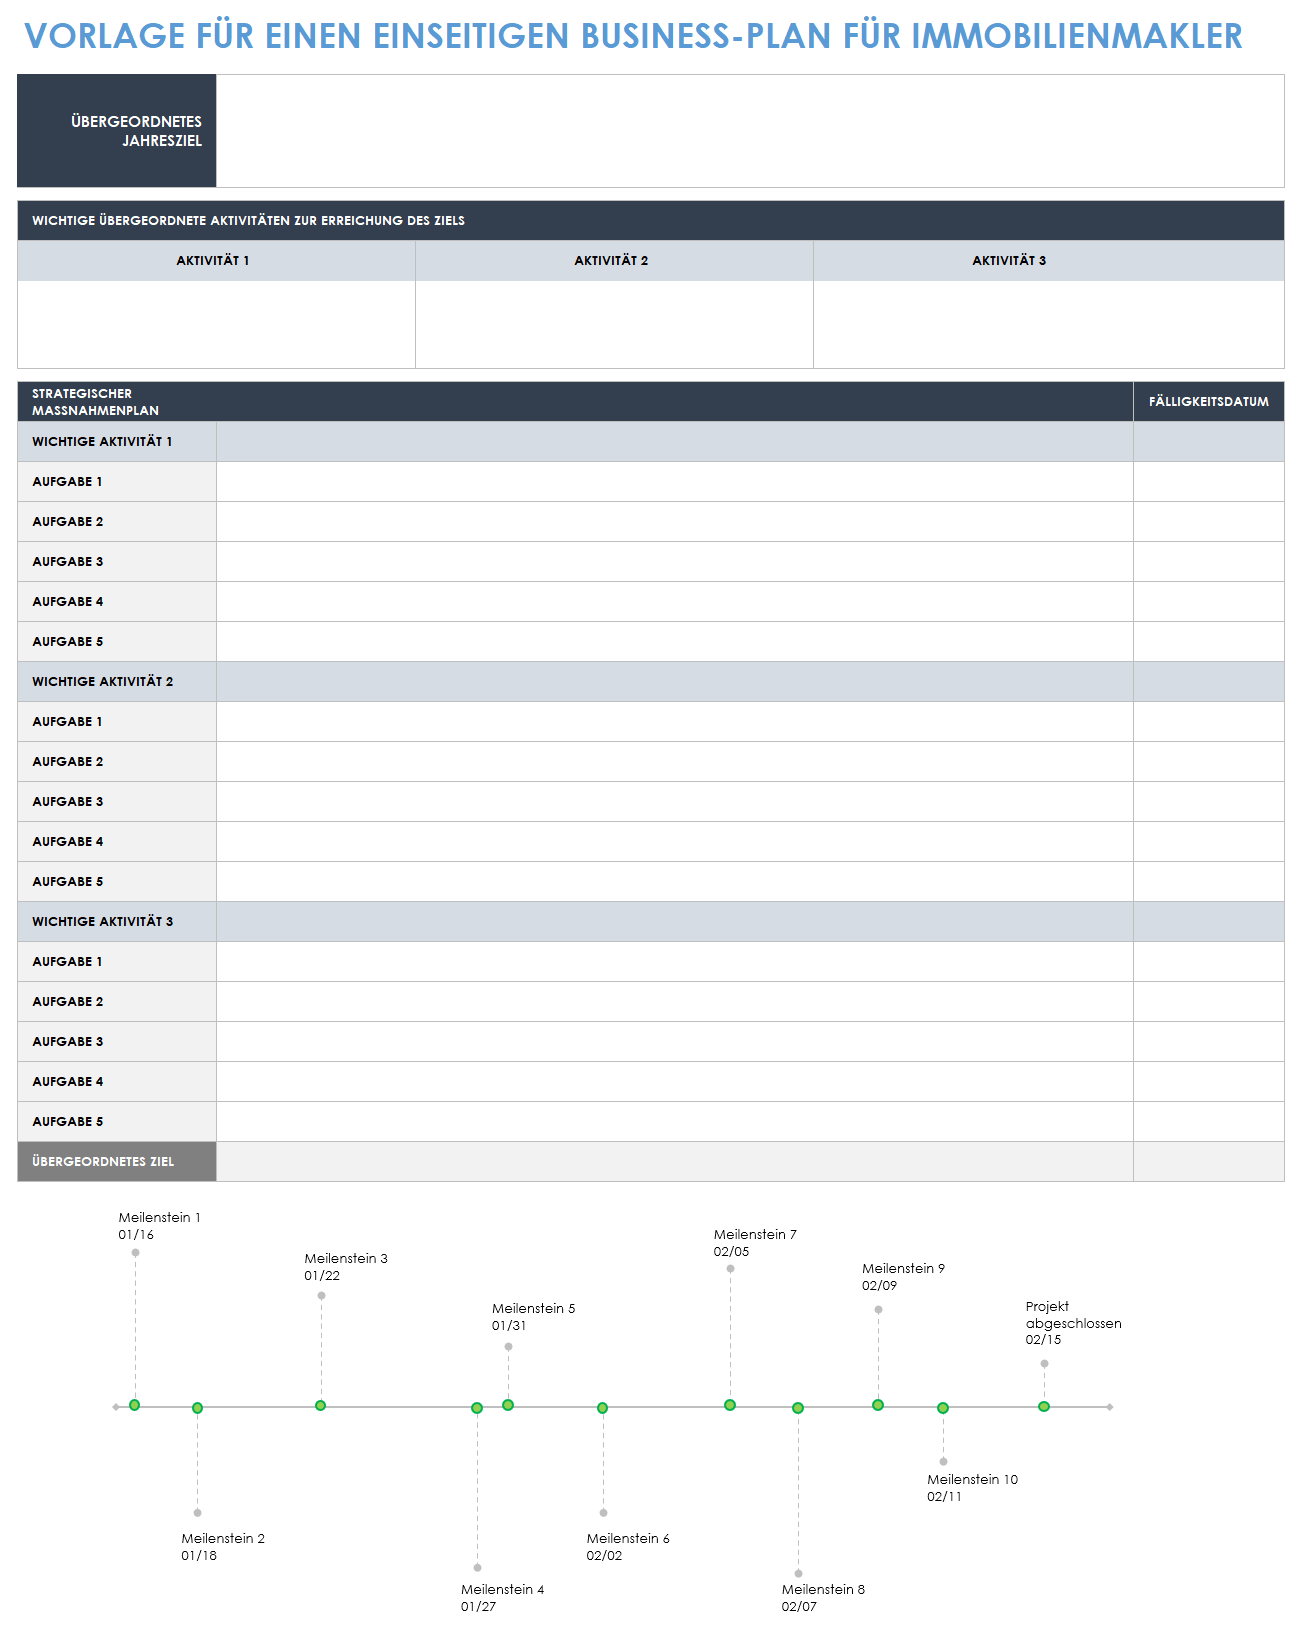The width and height of the screenshot is (1302, 1642).
Task: Click the Meilenstein 2 green timeline marker
Action: click(x=198, y=1408)
